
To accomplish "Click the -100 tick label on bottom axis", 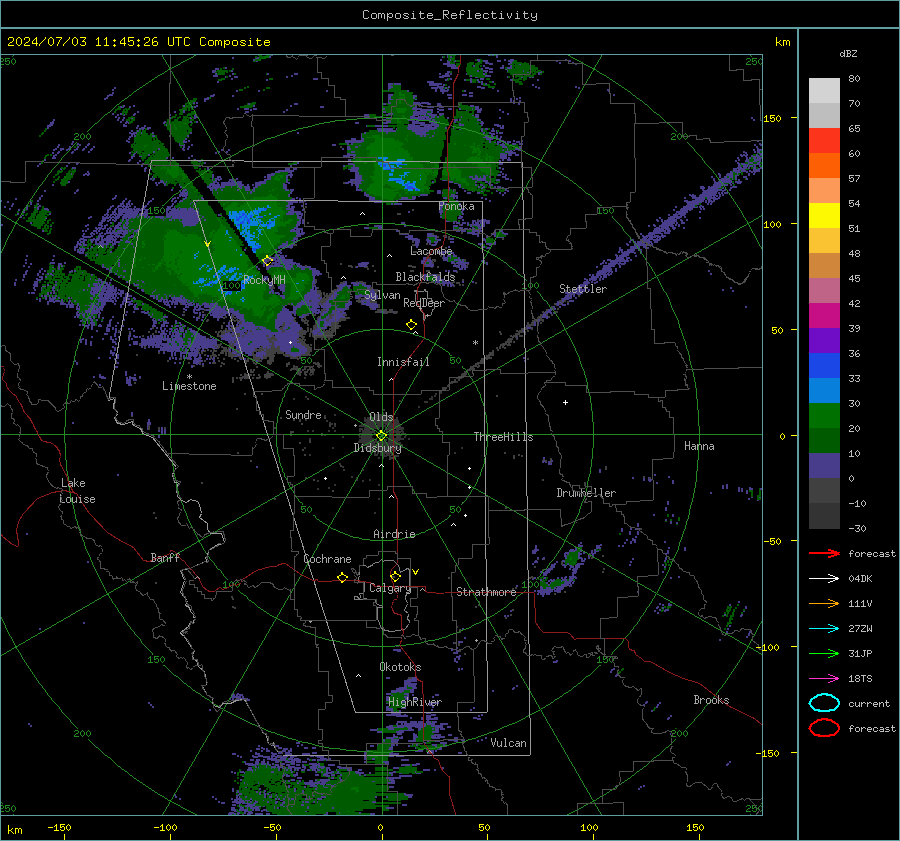I will coord(165,828).
